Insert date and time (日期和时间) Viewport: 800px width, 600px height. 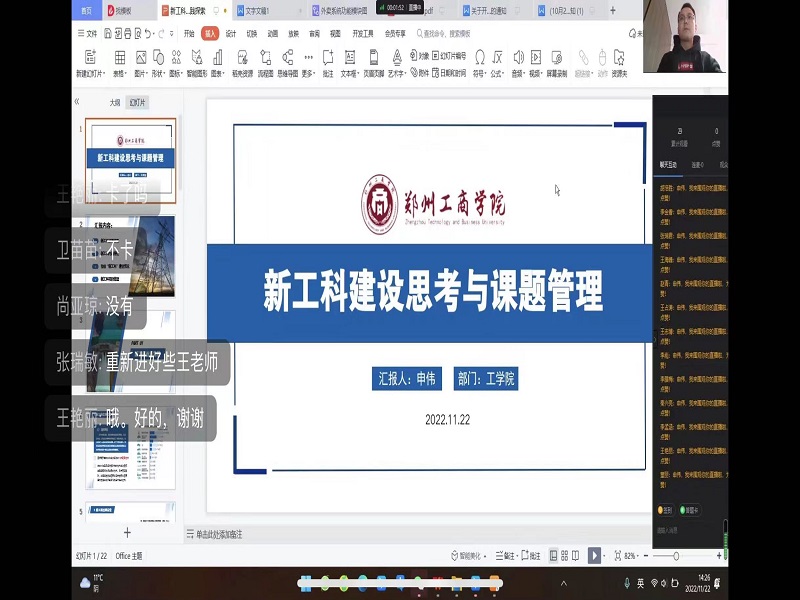(449, 73)
